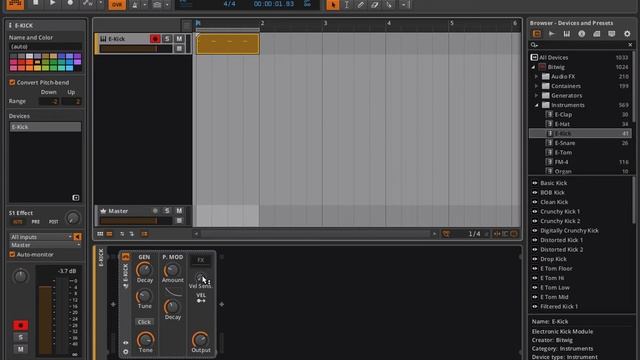
Task: Open the Multisamples browser tab (keyboard icon)
Action: coord(567,34)
